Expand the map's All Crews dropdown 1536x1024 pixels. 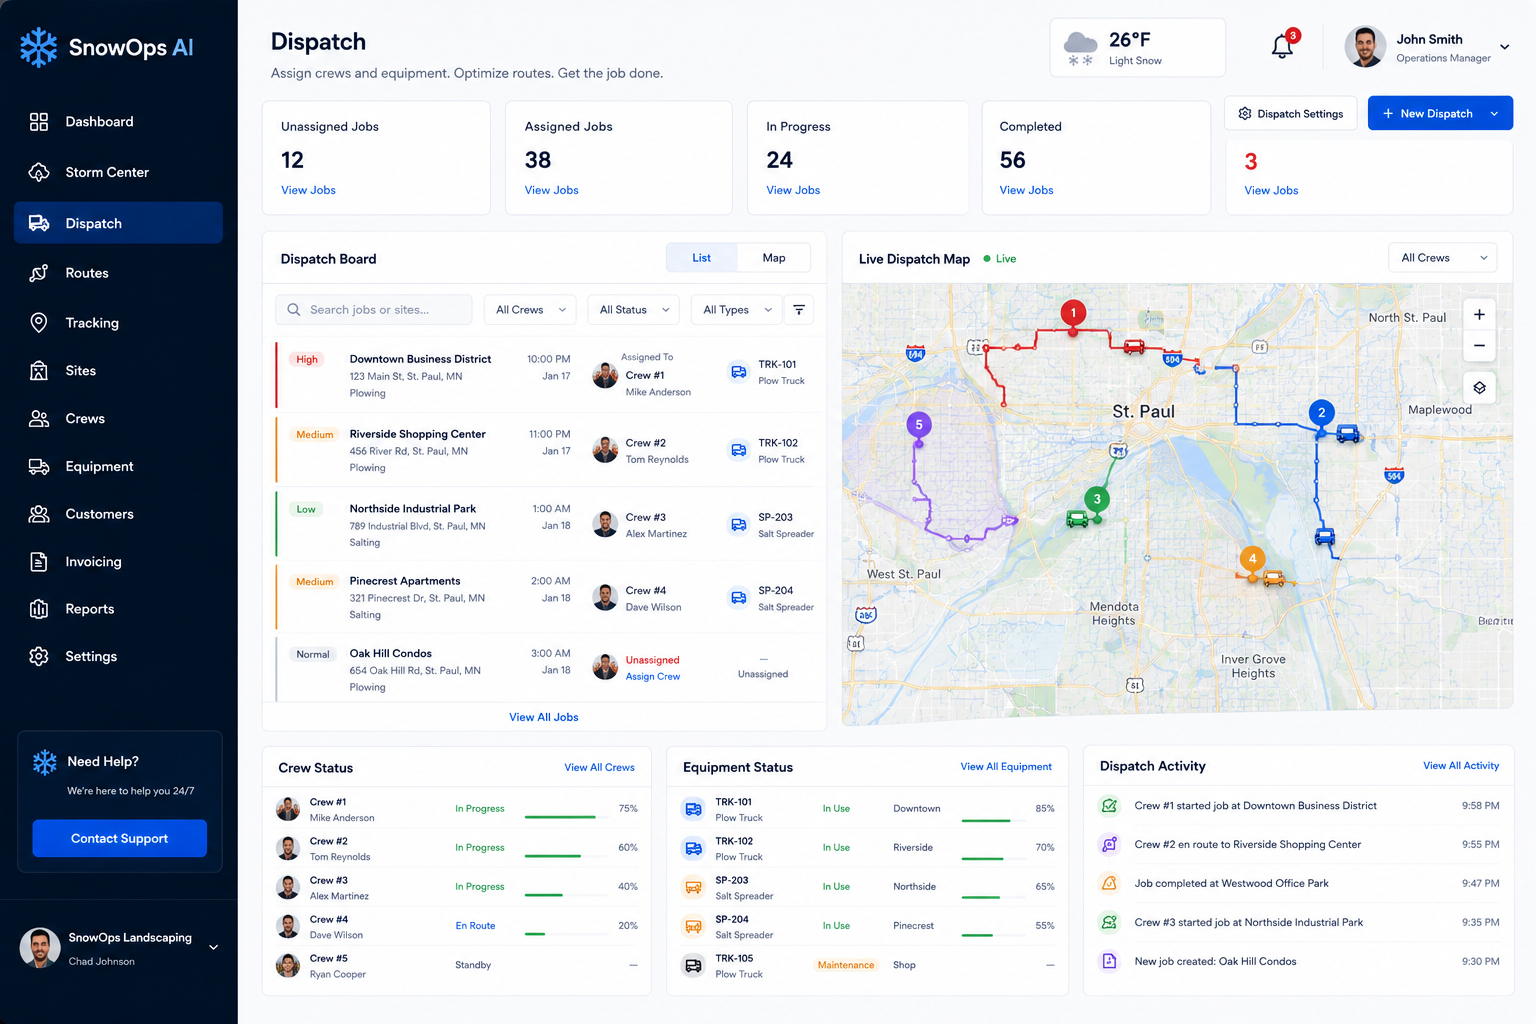point(1443,258)
